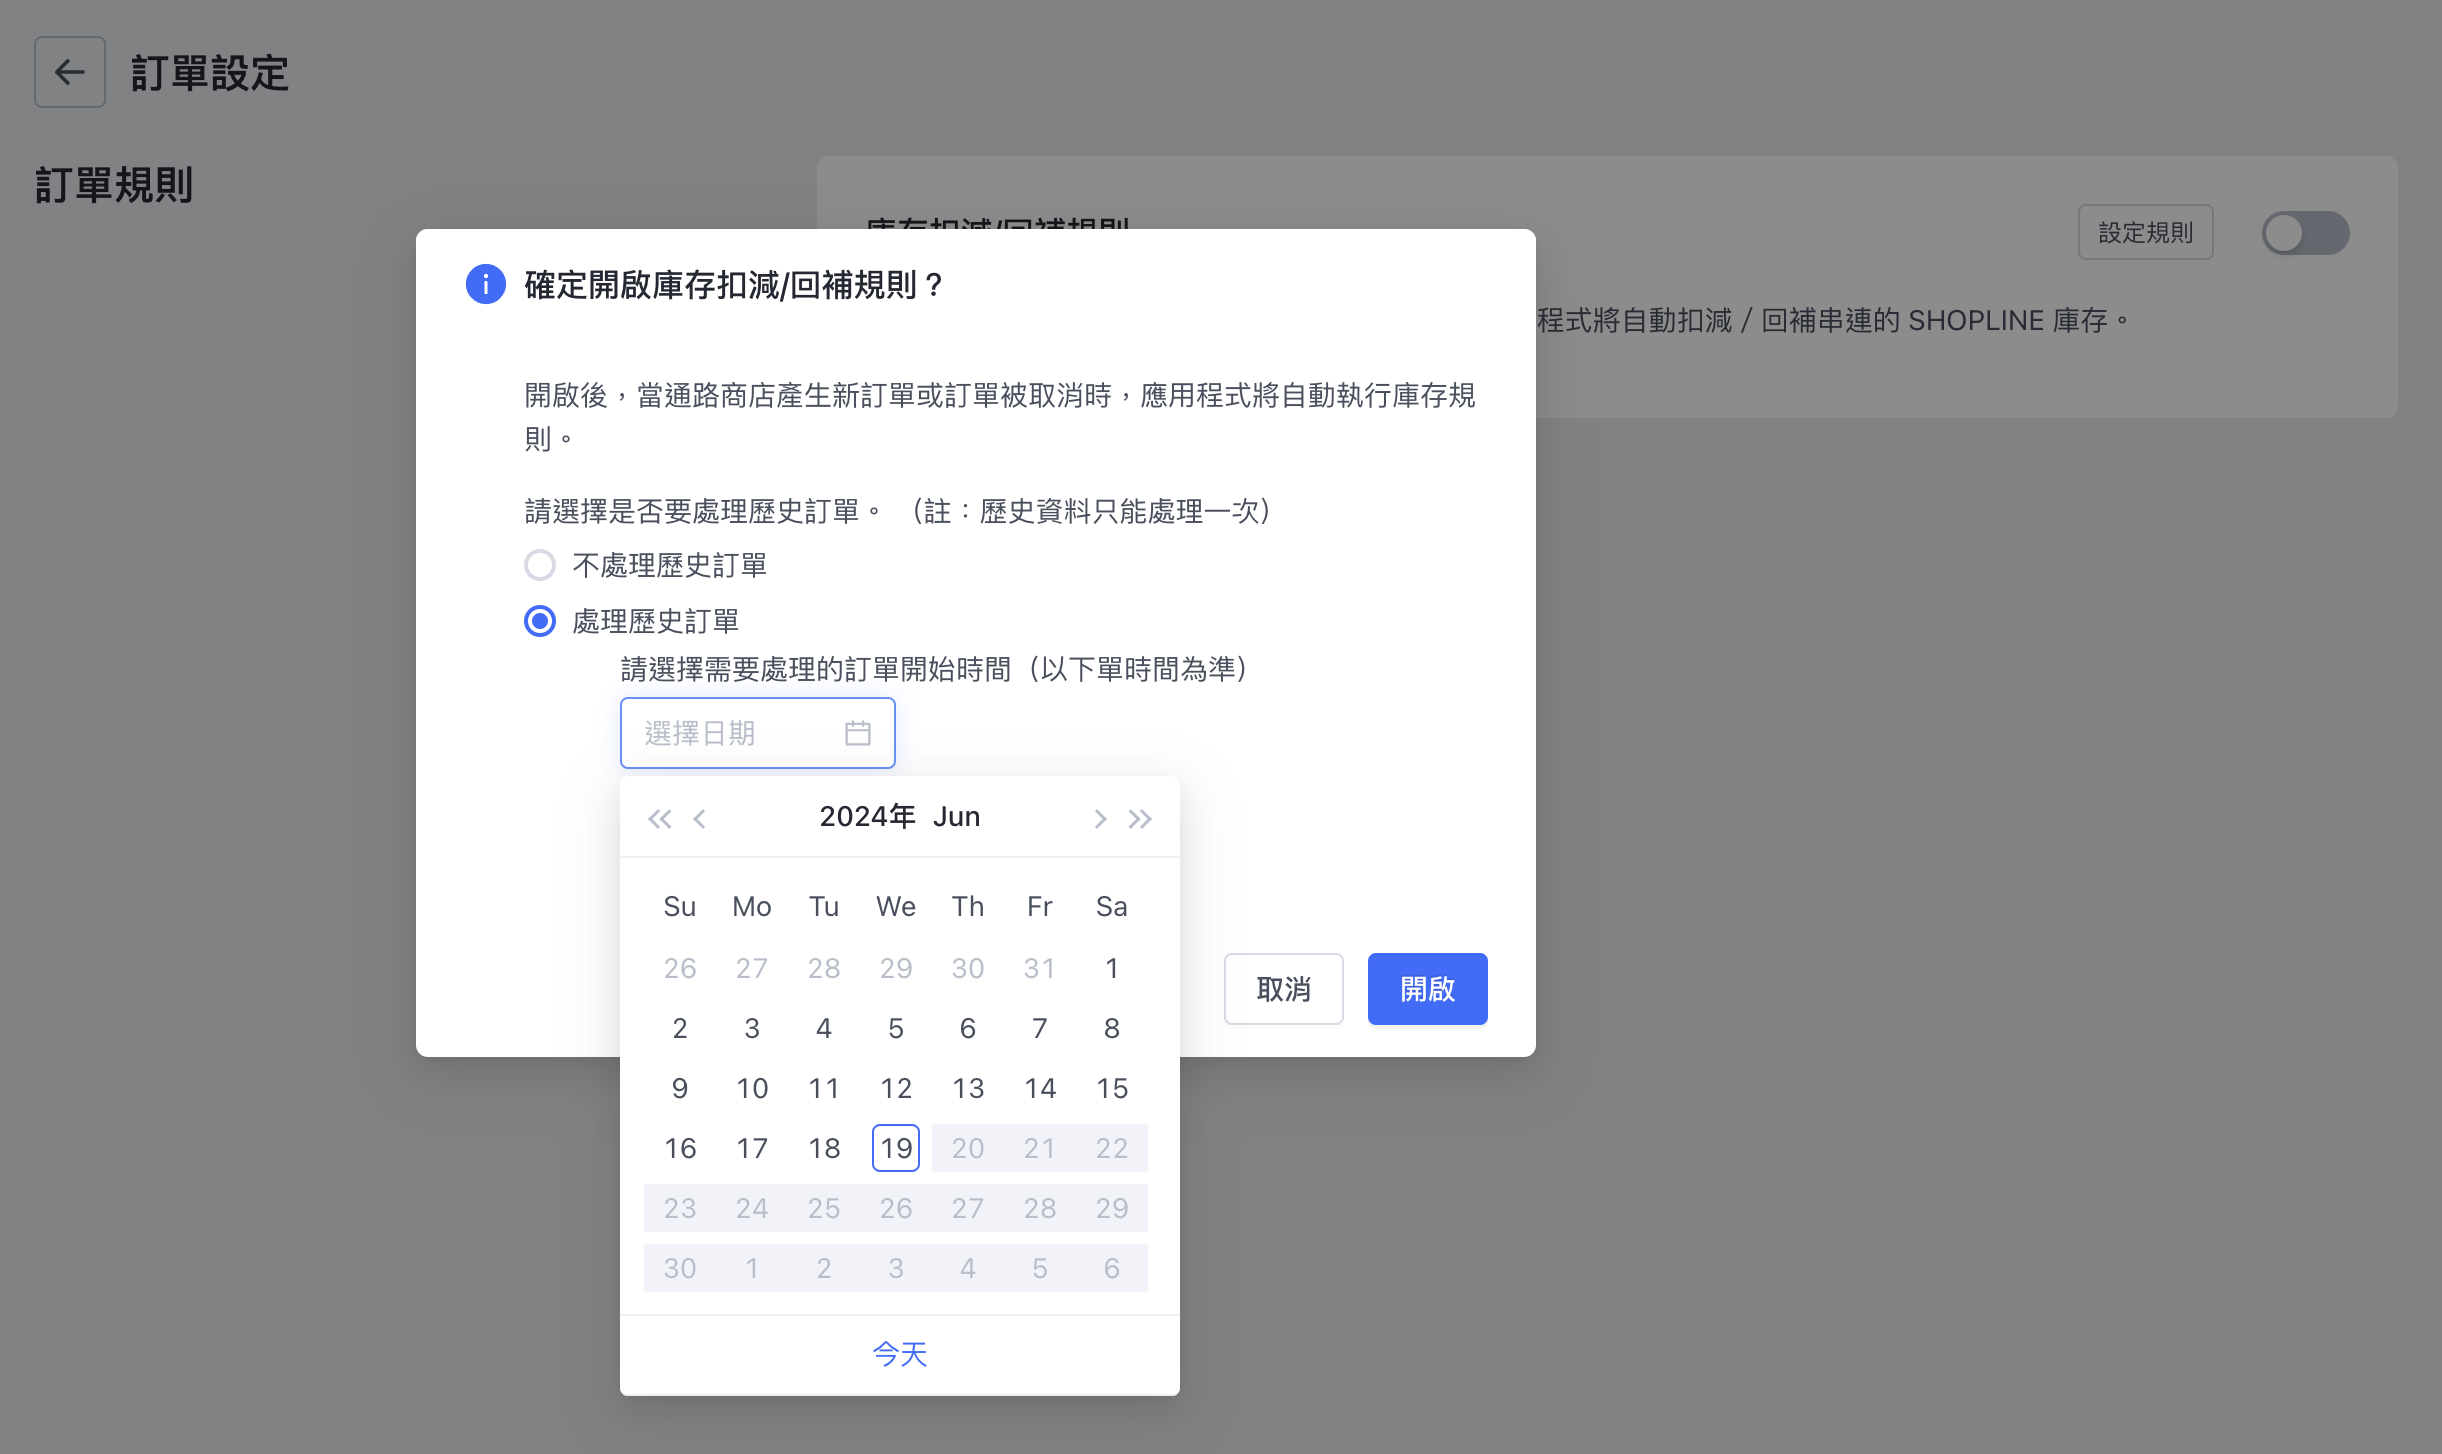
Task: Go back using the arrow button
Action: point(69,72)
